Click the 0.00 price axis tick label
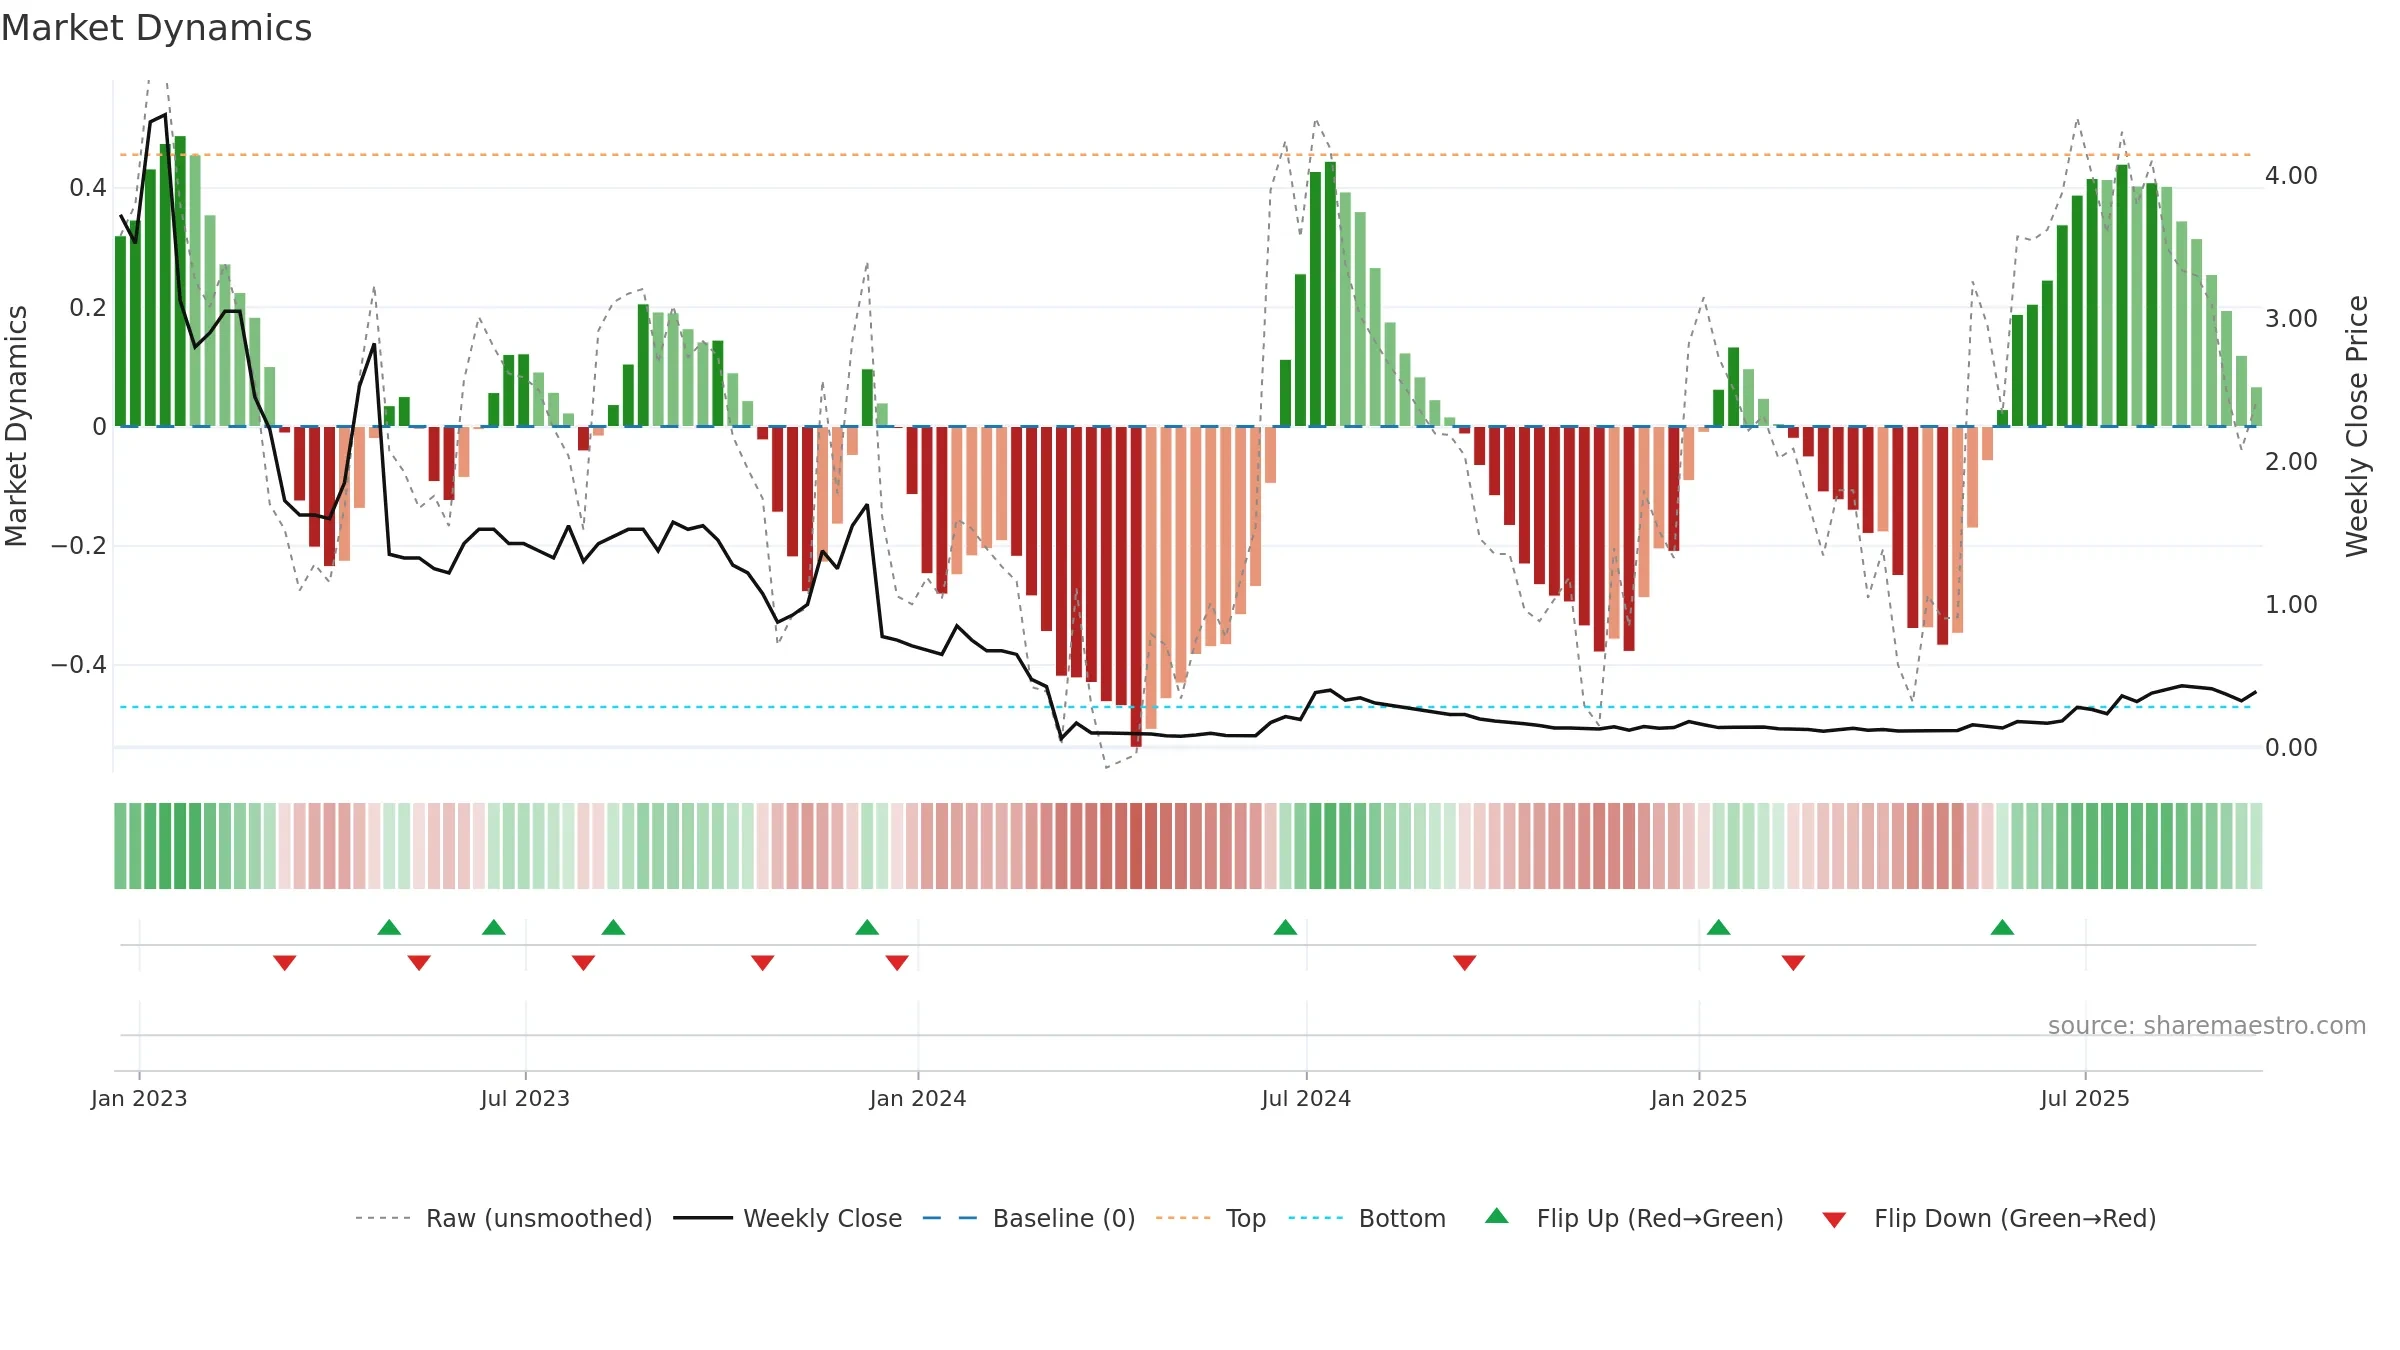The width and height of the screenshot is (2400, 1350). tap(2291, 748)
